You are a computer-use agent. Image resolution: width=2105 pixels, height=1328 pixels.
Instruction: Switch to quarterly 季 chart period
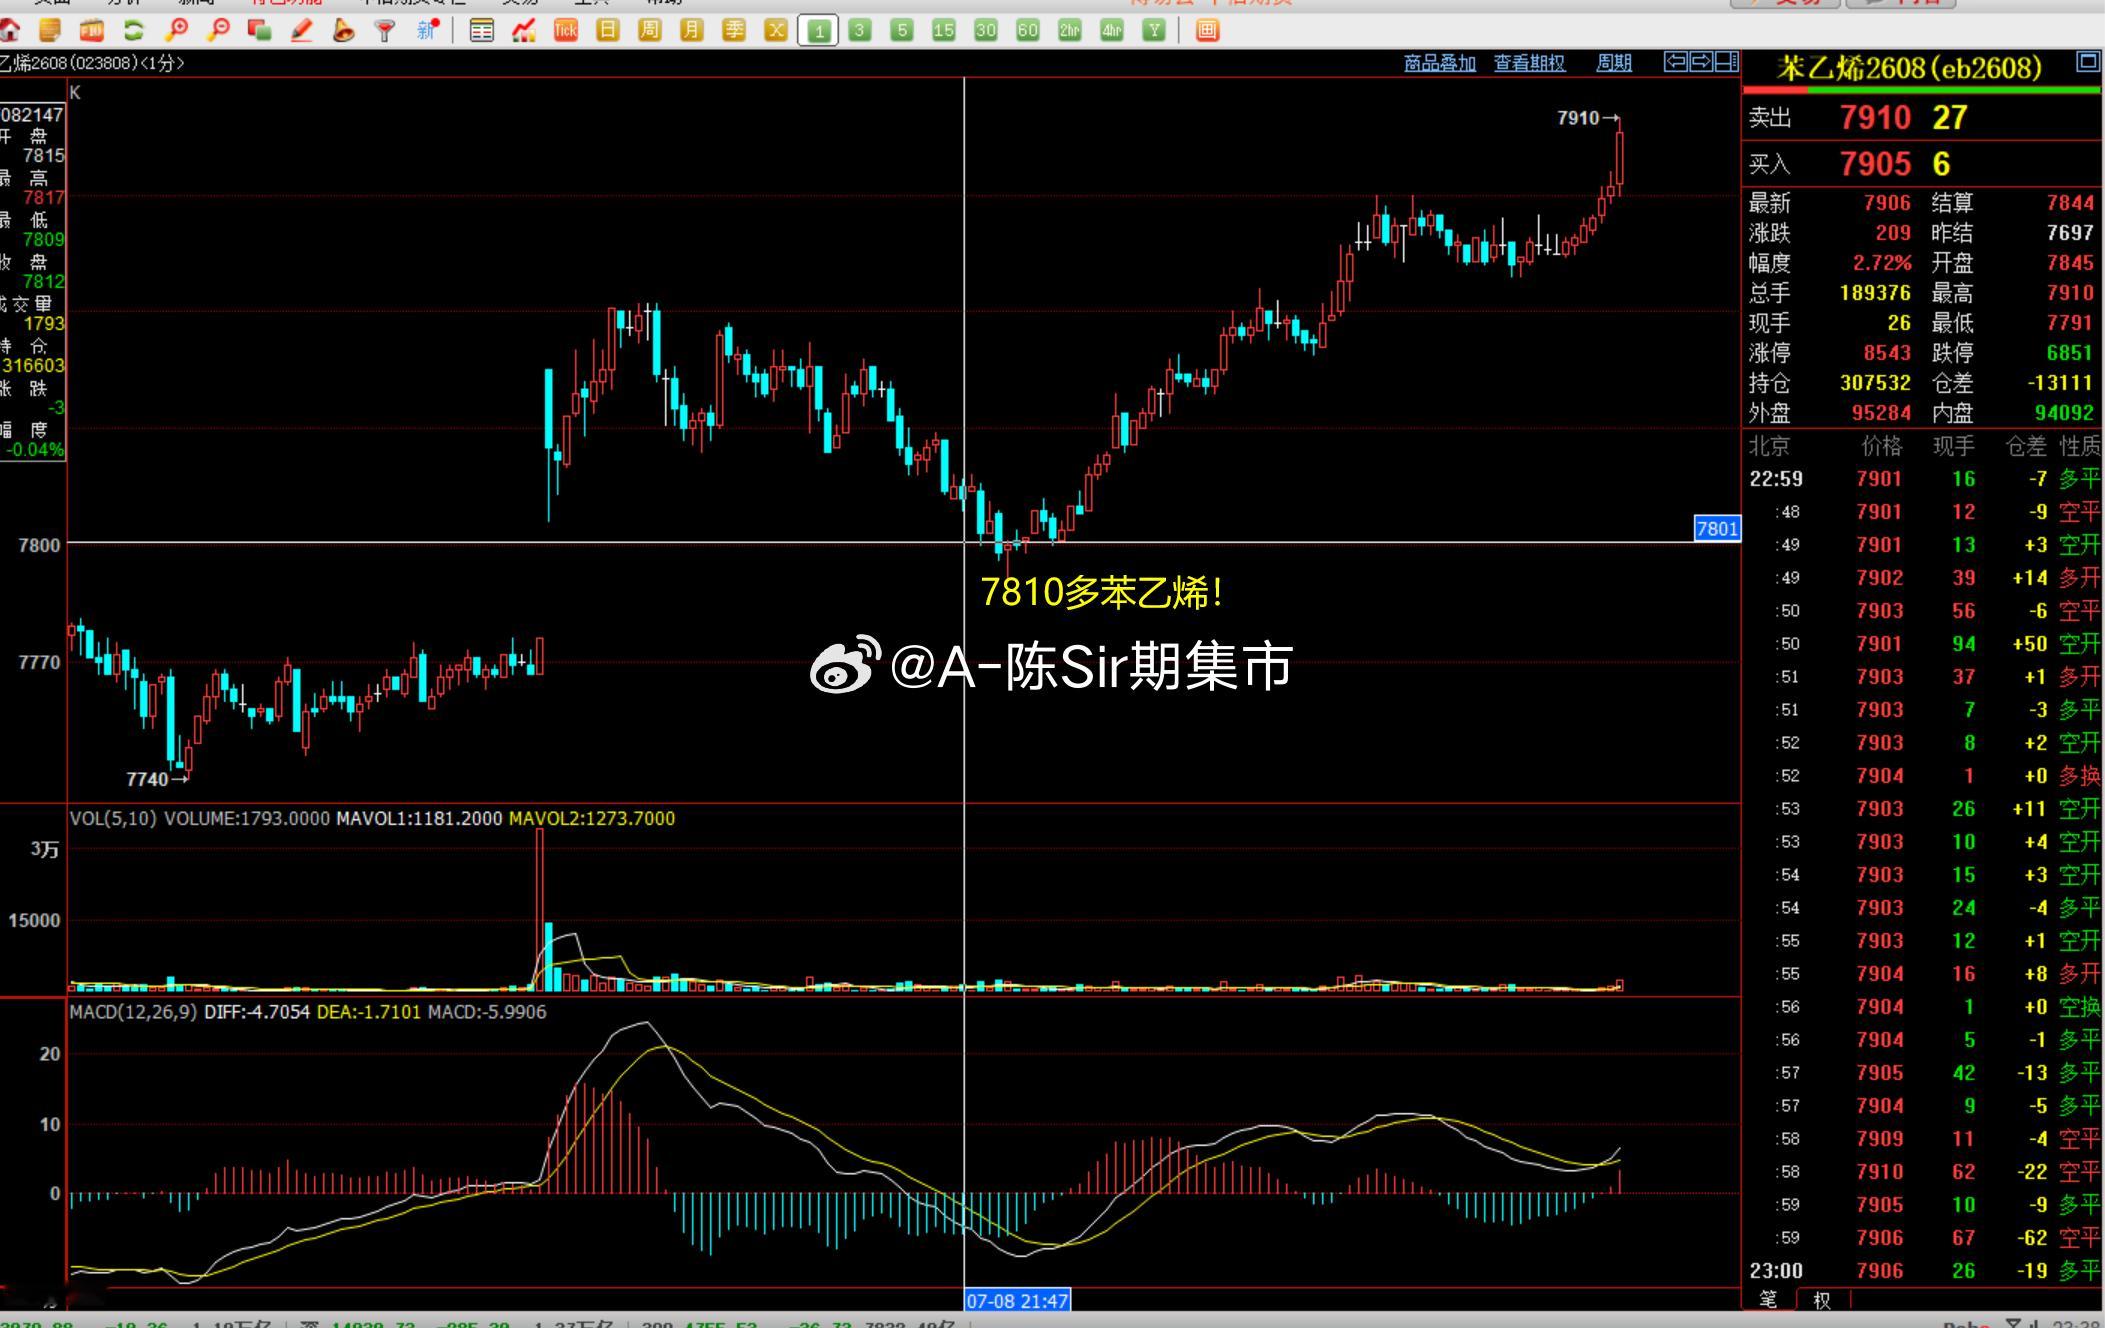[x=734, y=30]
